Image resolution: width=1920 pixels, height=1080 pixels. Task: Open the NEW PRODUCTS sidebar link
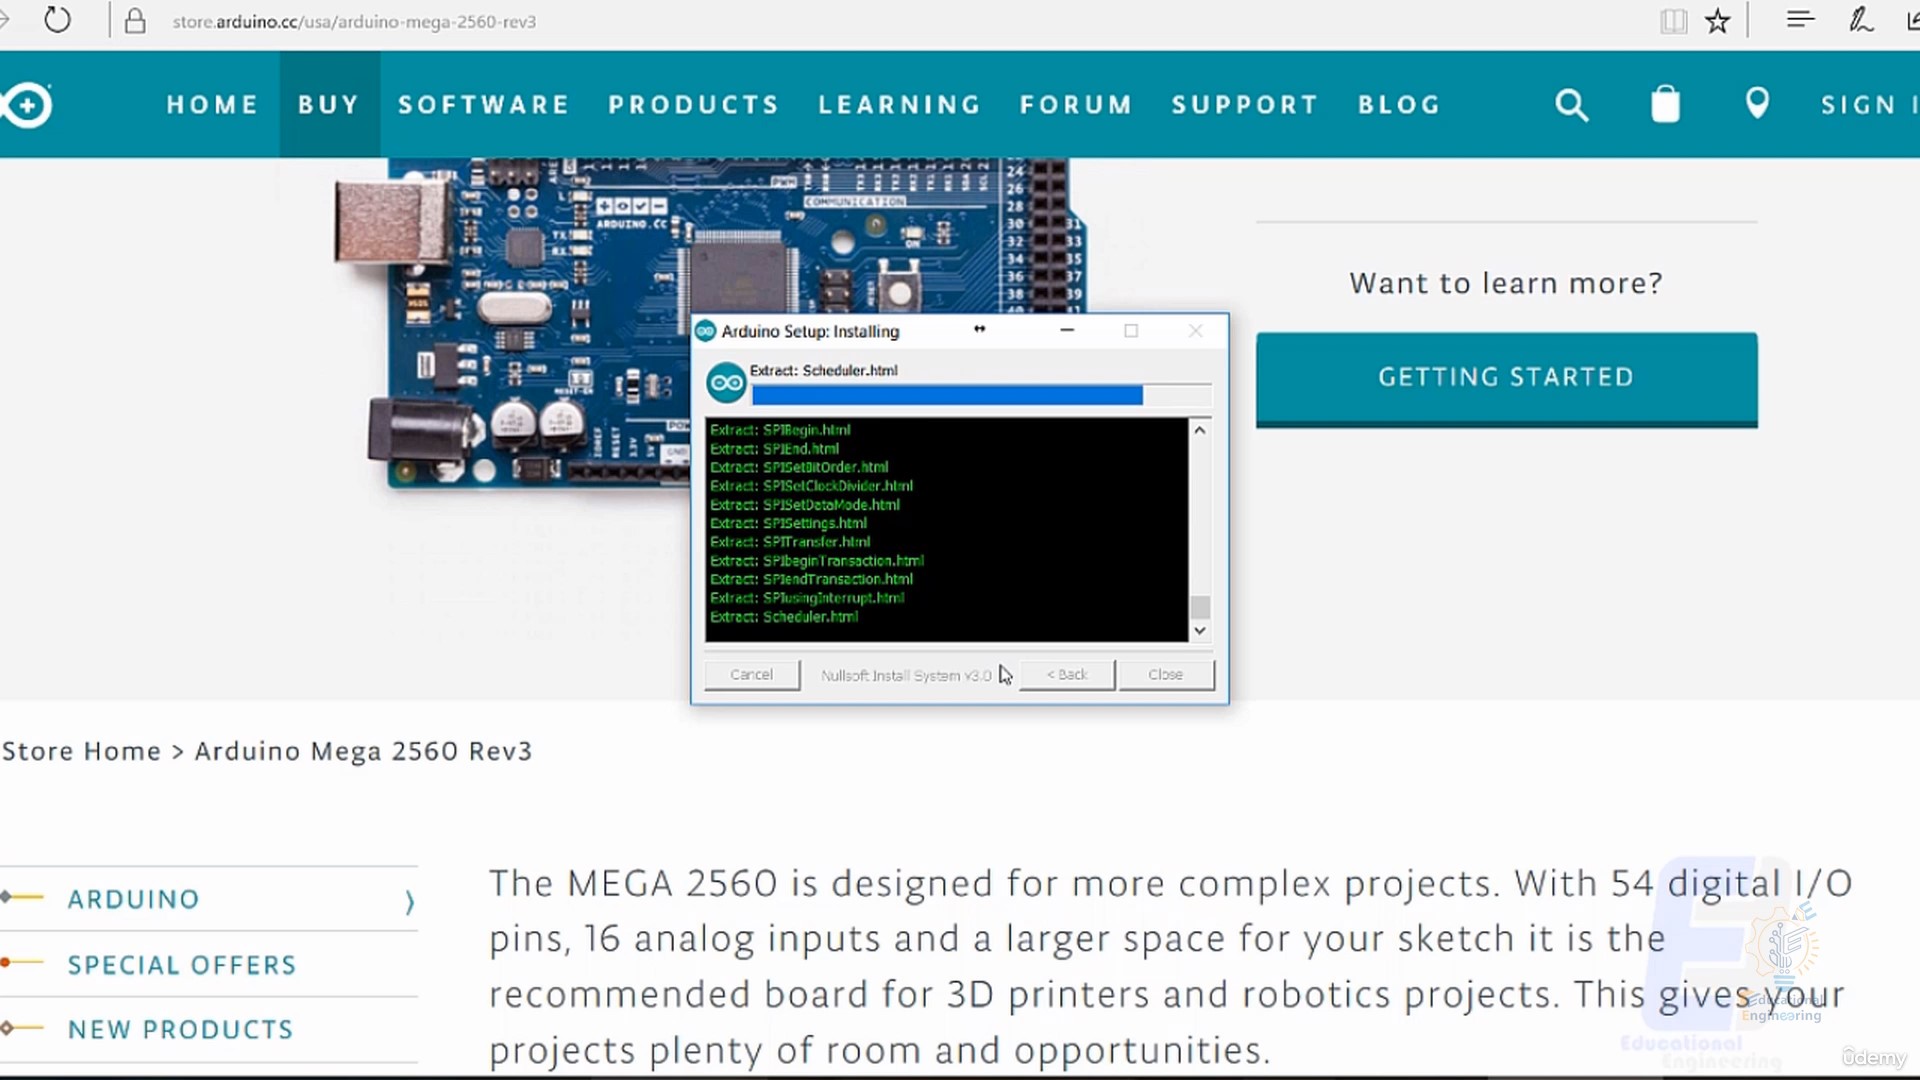pyautogui.click(x=180, y=1030)
